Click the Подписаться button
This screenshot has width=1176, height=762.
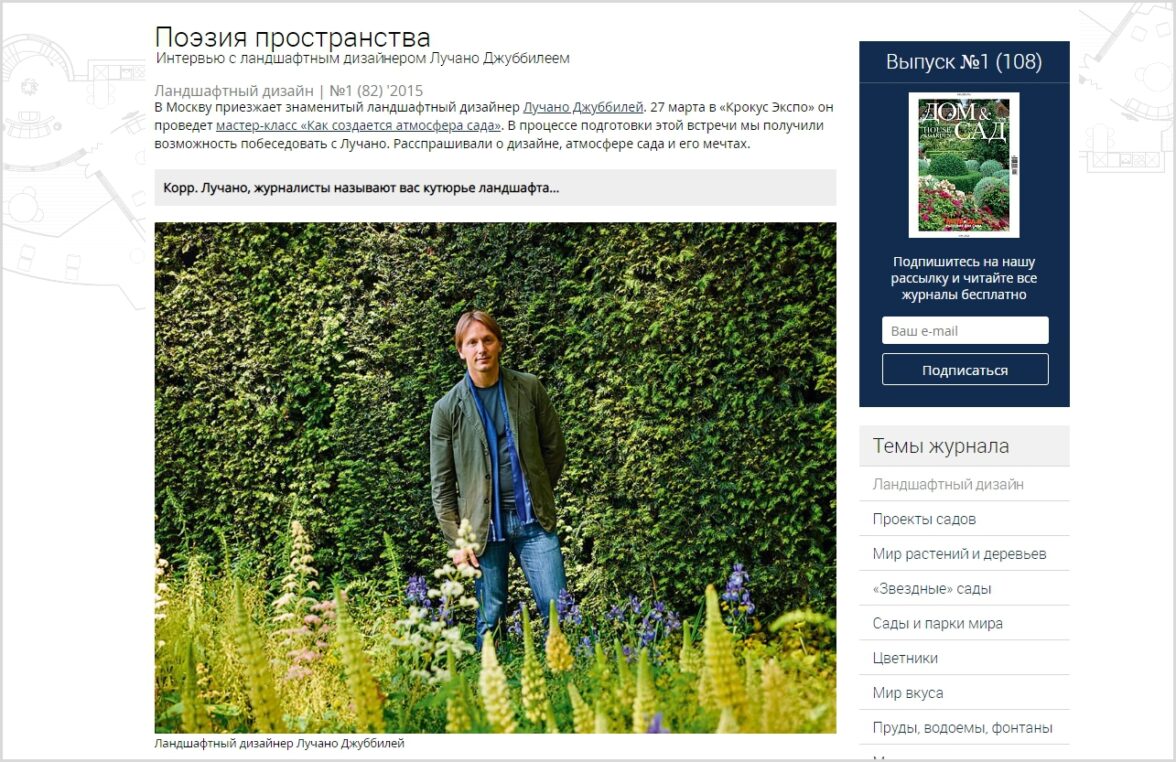point(964,370)
